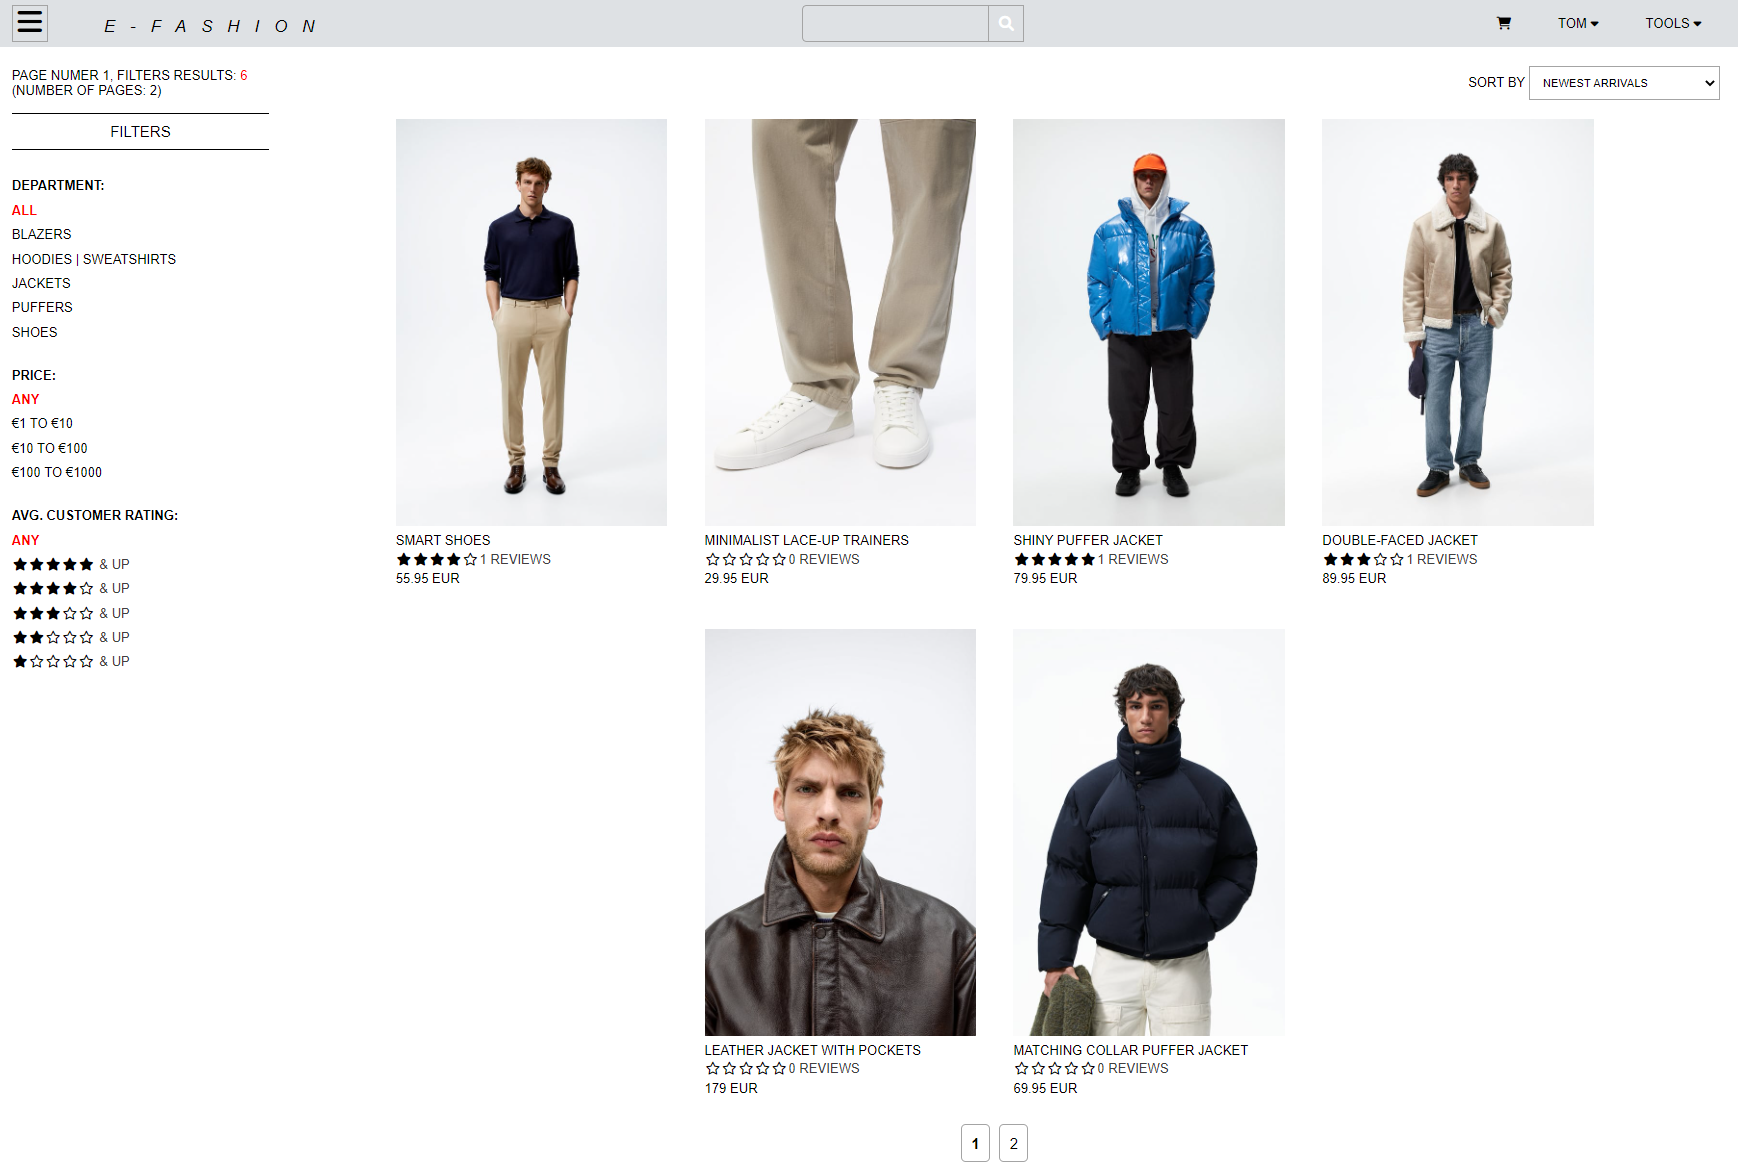
Task: Focus the search input field
Action: 895,24
